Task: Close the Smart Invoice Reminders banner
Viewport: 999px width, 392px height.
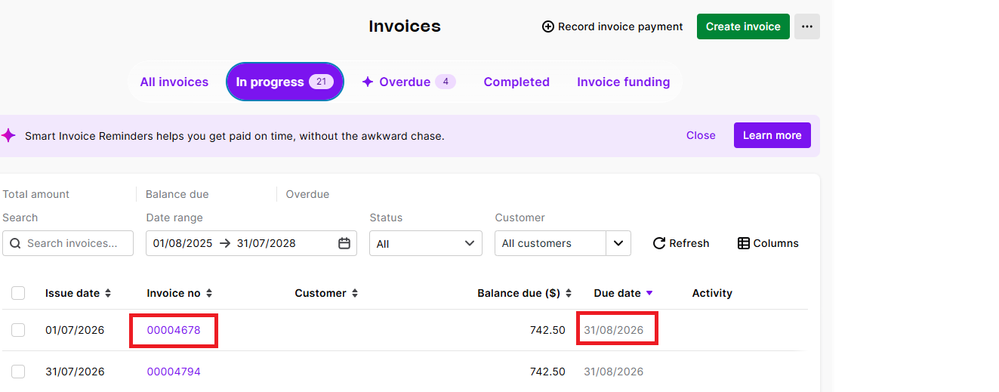Action: click(x=700, y=135)
